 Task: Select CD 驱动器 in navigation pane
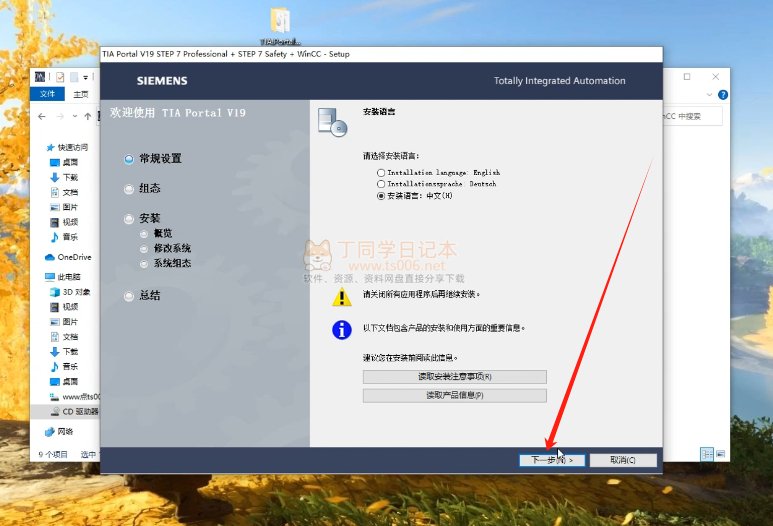coord(74,412)
